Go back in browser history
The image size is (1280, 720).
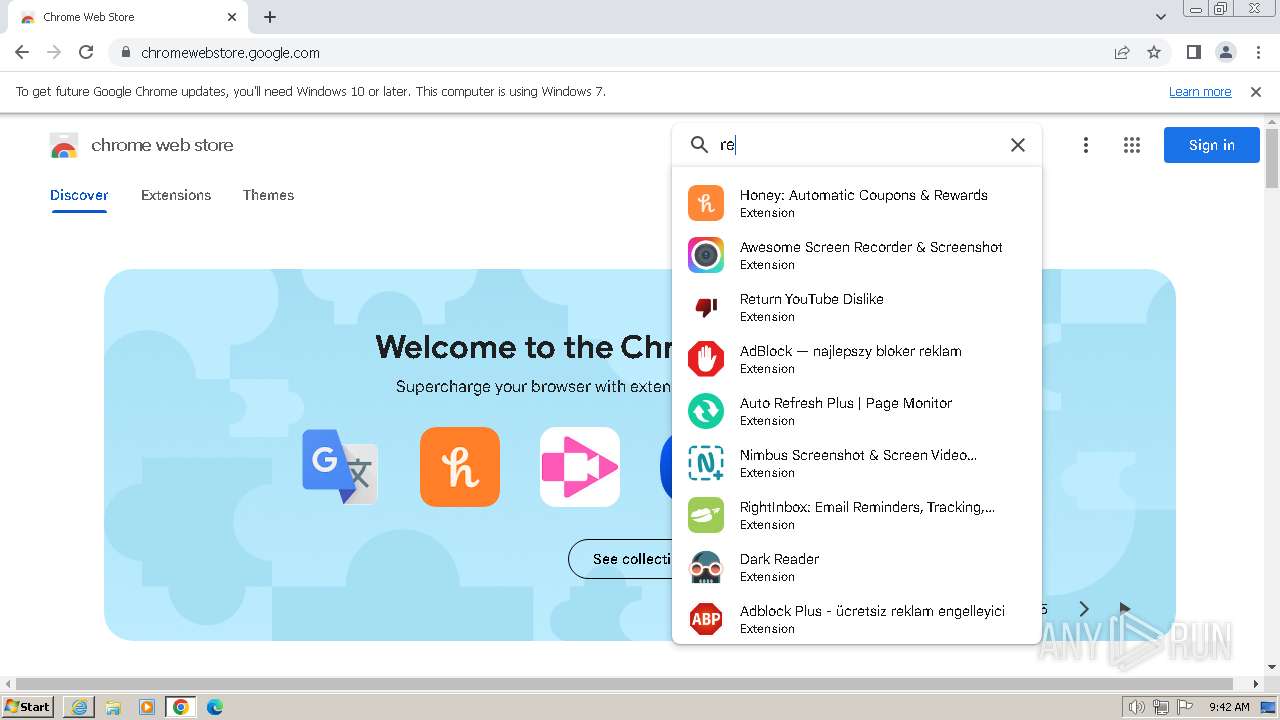tap(22, 53)
